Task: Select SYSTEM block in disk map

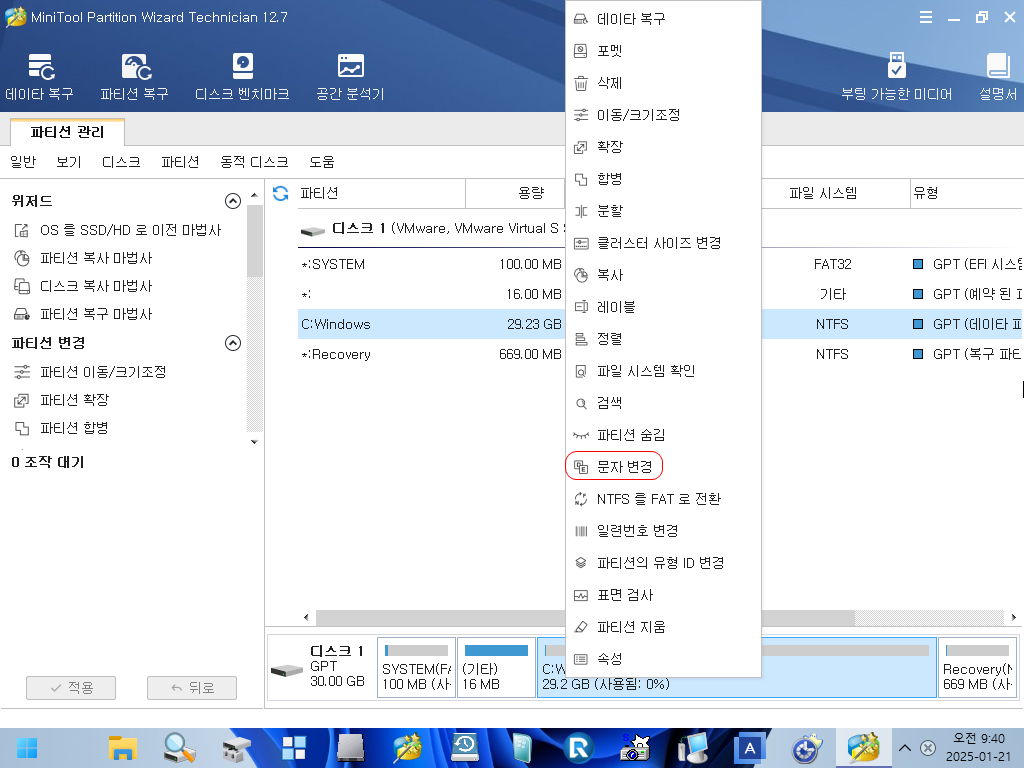Action: pyautogui.click(x=417, y=667)
